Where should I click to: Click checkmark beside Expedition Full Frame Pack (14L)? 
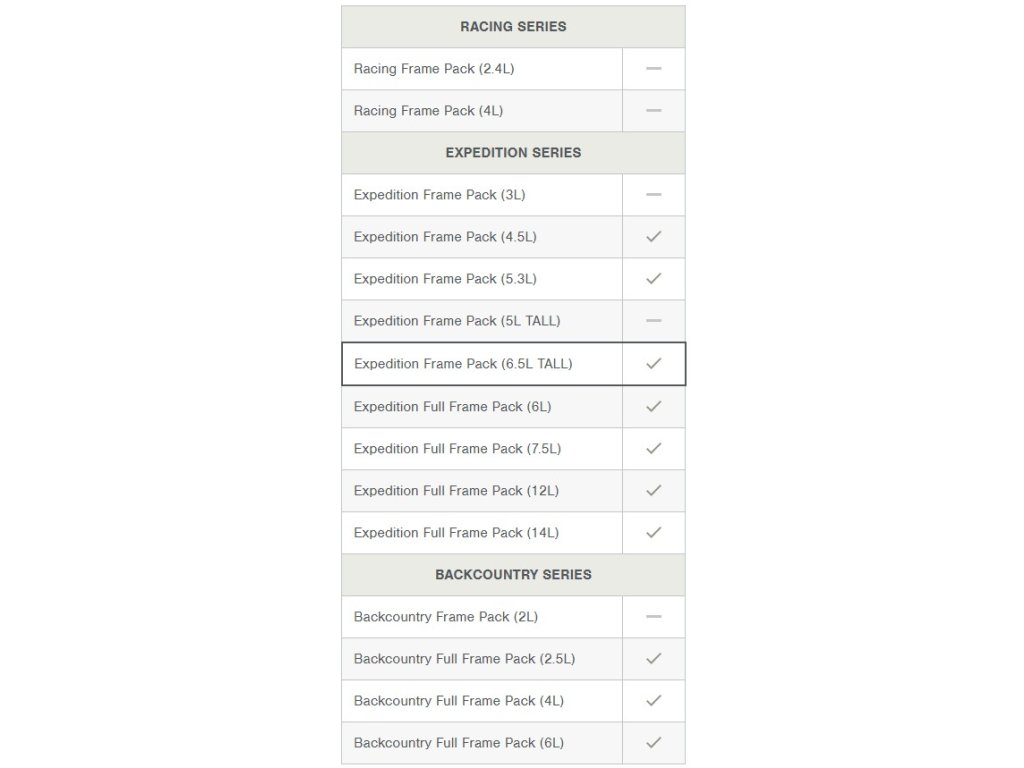654,533
